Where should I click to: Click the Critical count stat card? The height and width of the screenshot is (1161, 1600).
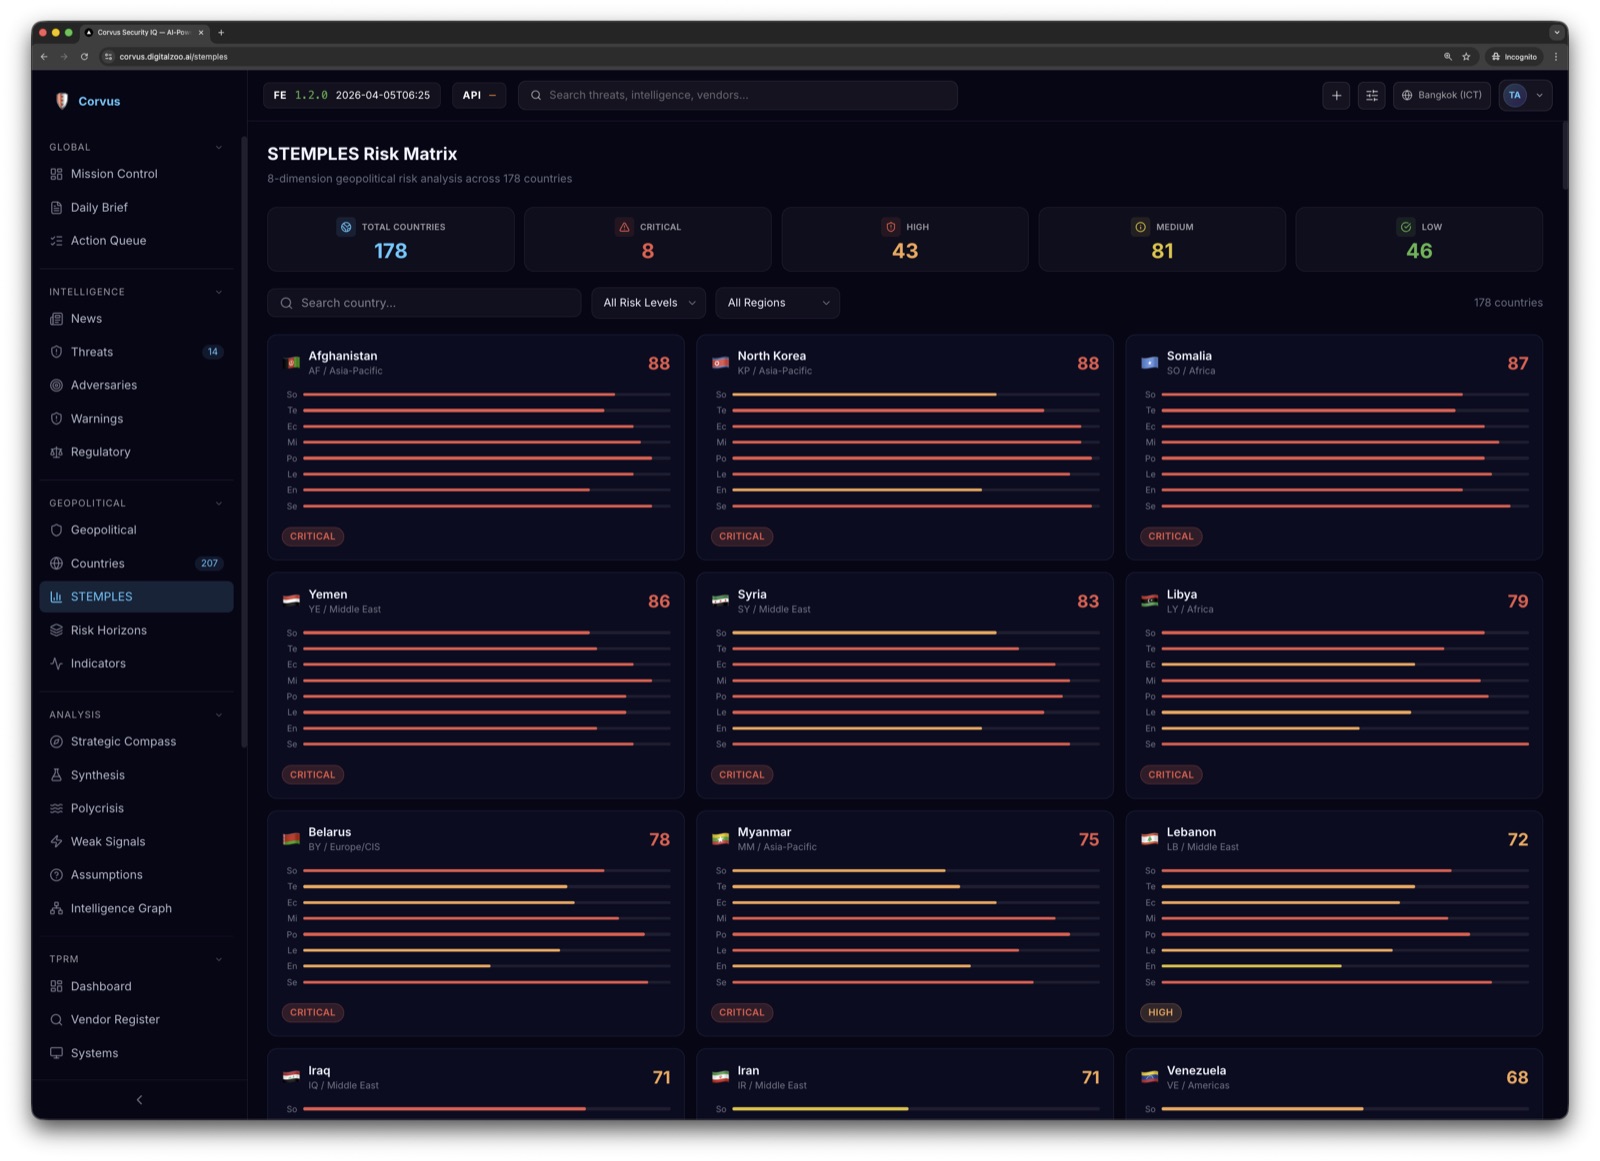[648, 240]
